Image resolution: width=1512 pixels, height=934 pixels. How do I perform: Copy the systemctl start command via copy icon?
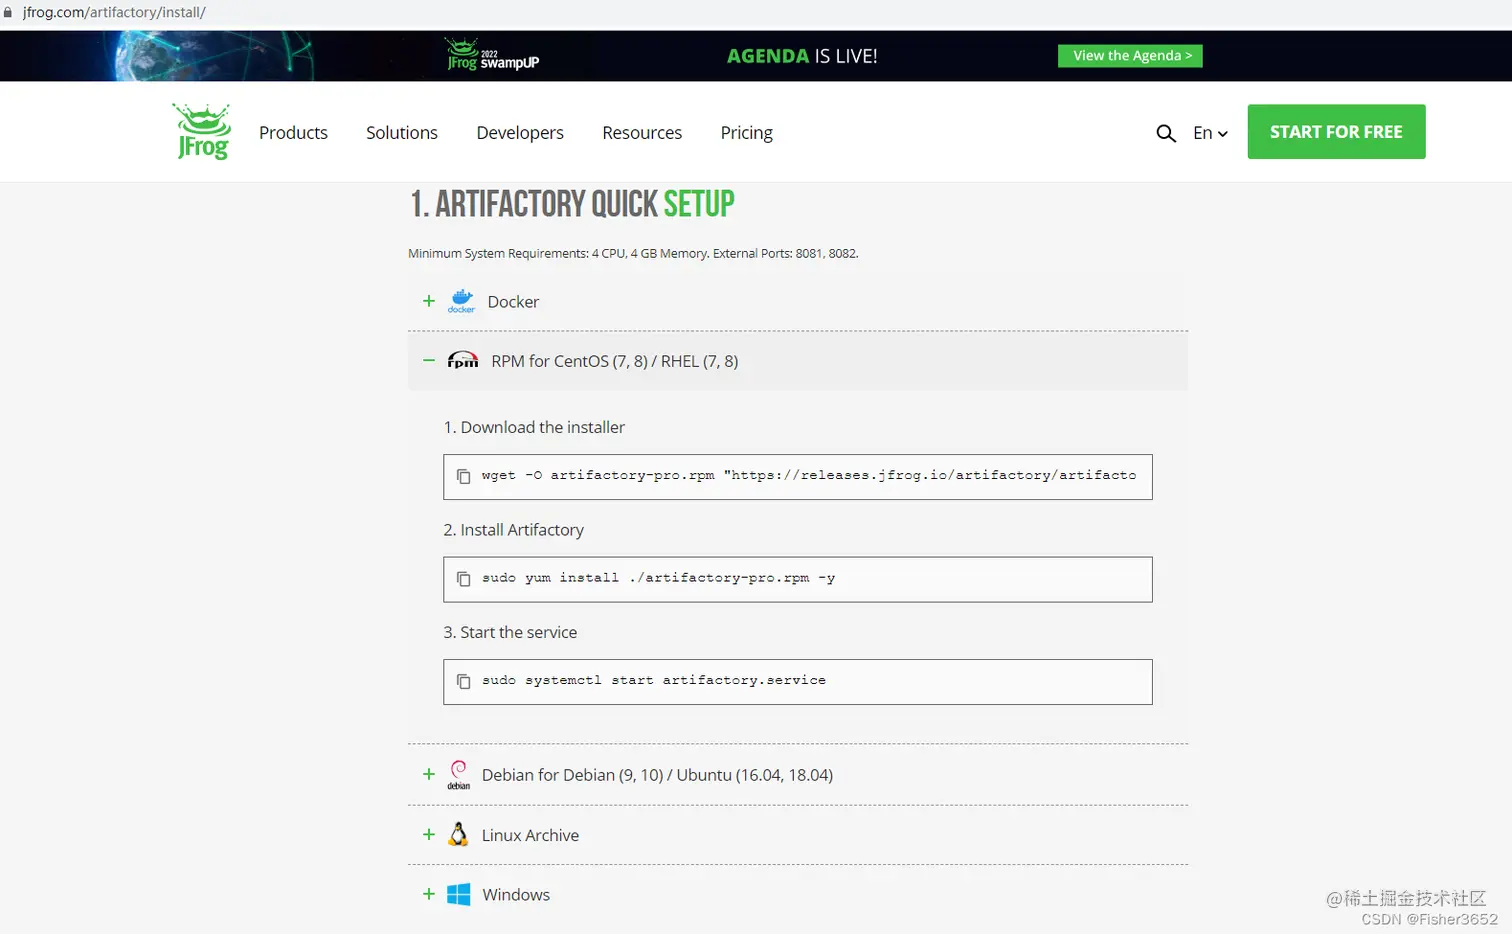click(463, 681)
